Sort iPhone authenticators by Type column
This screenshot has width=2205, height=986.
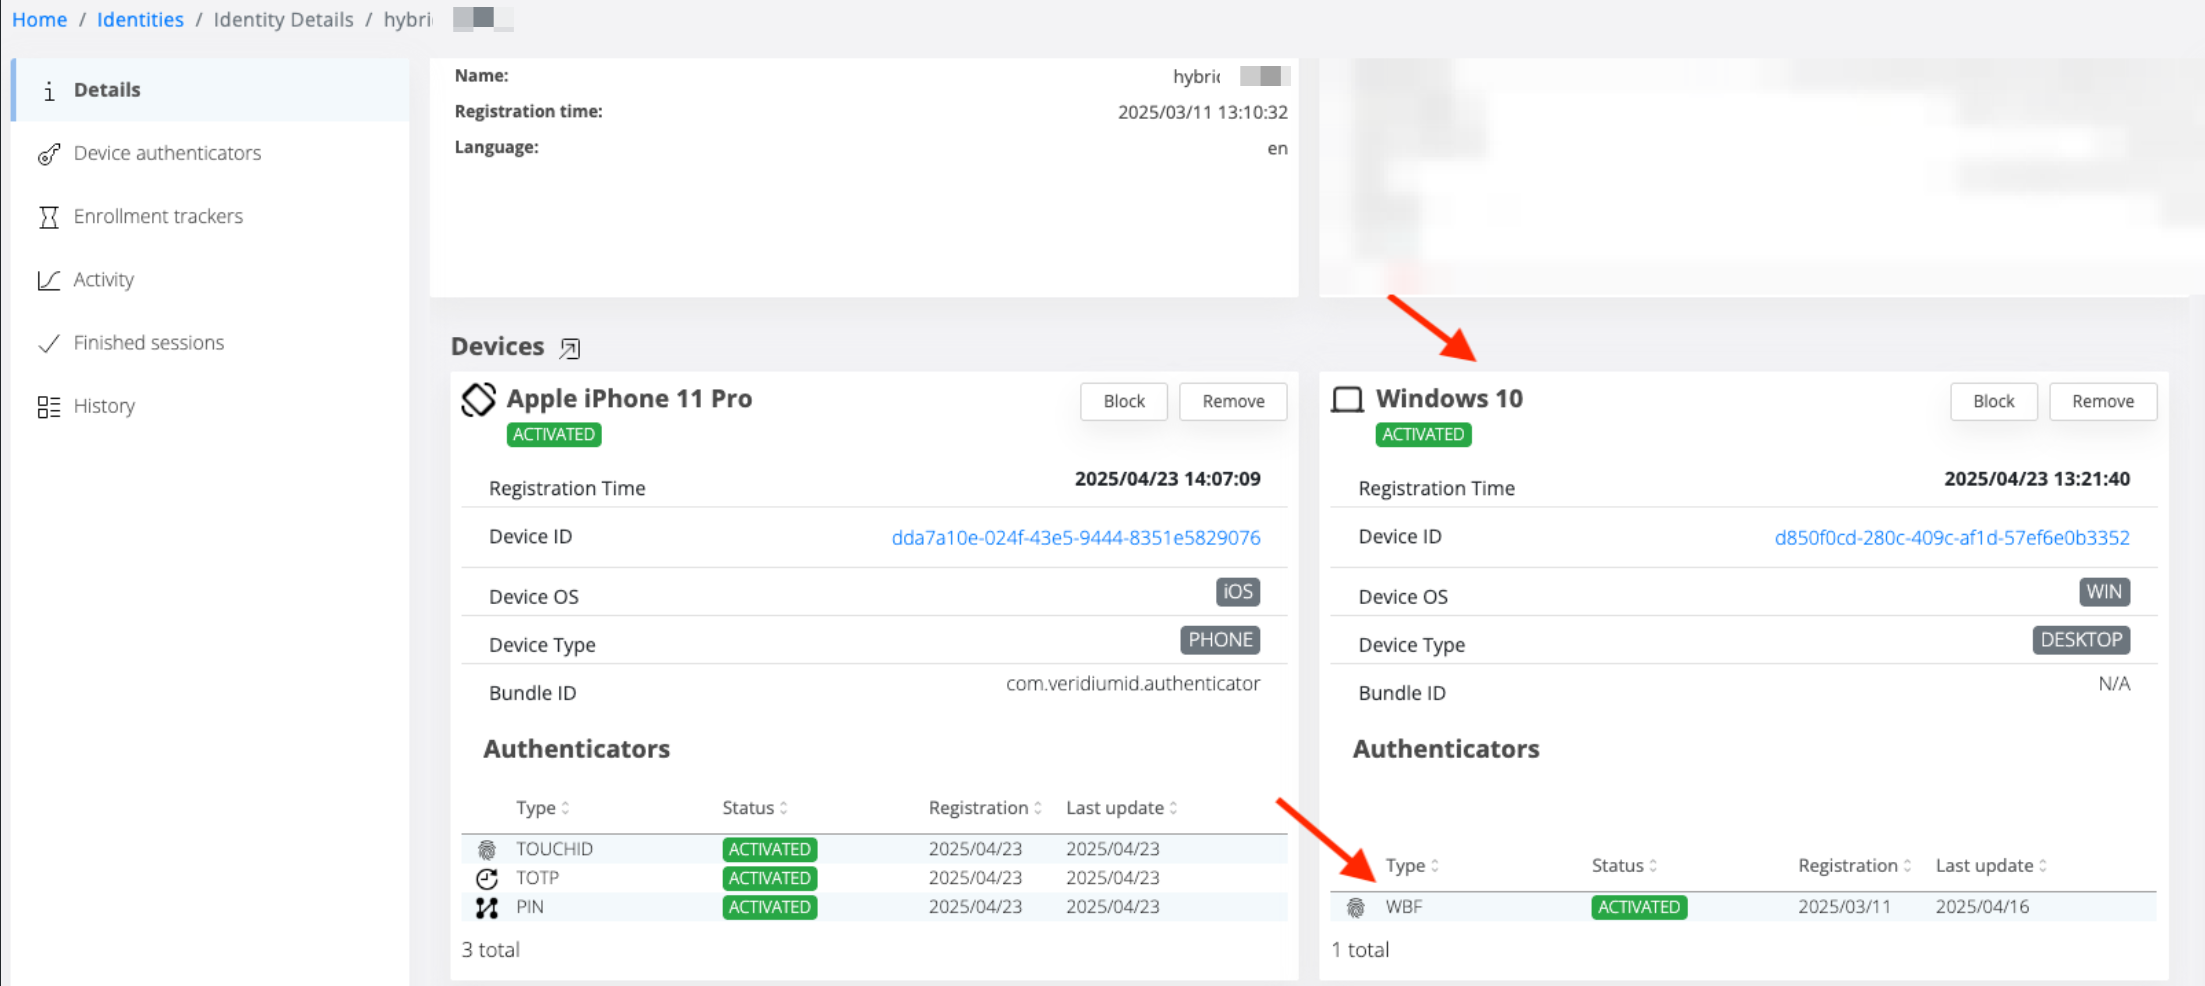(x=543, y=808)
